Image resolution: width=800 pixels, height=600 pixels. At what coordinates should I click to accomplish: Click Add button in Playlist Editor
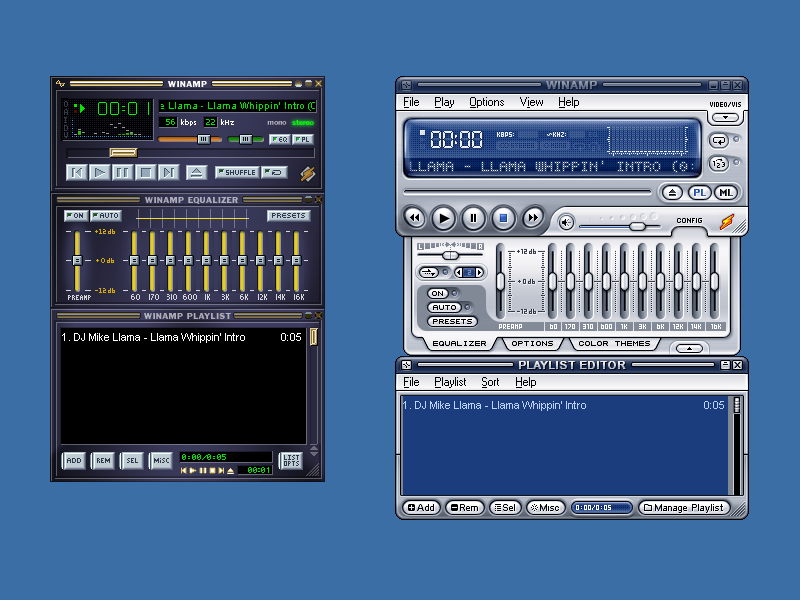tap(421, 508)
